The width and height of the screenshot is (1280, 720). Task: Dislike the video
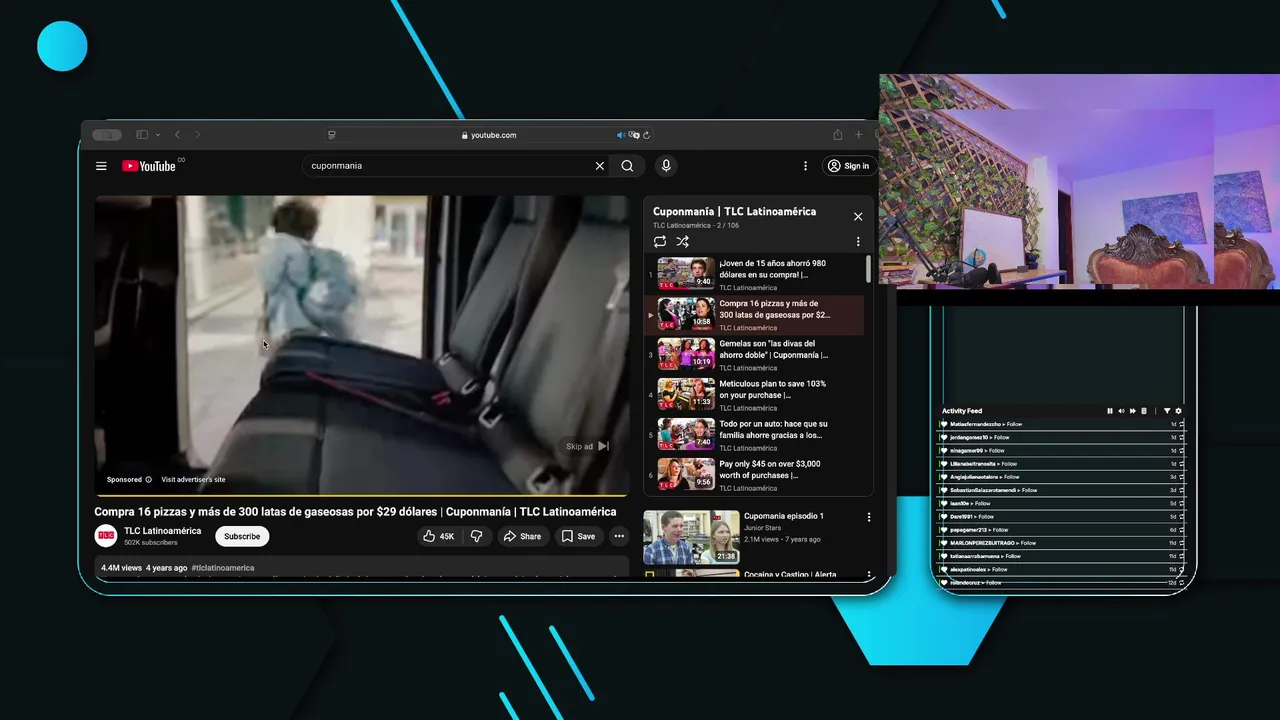click(477, 536)
